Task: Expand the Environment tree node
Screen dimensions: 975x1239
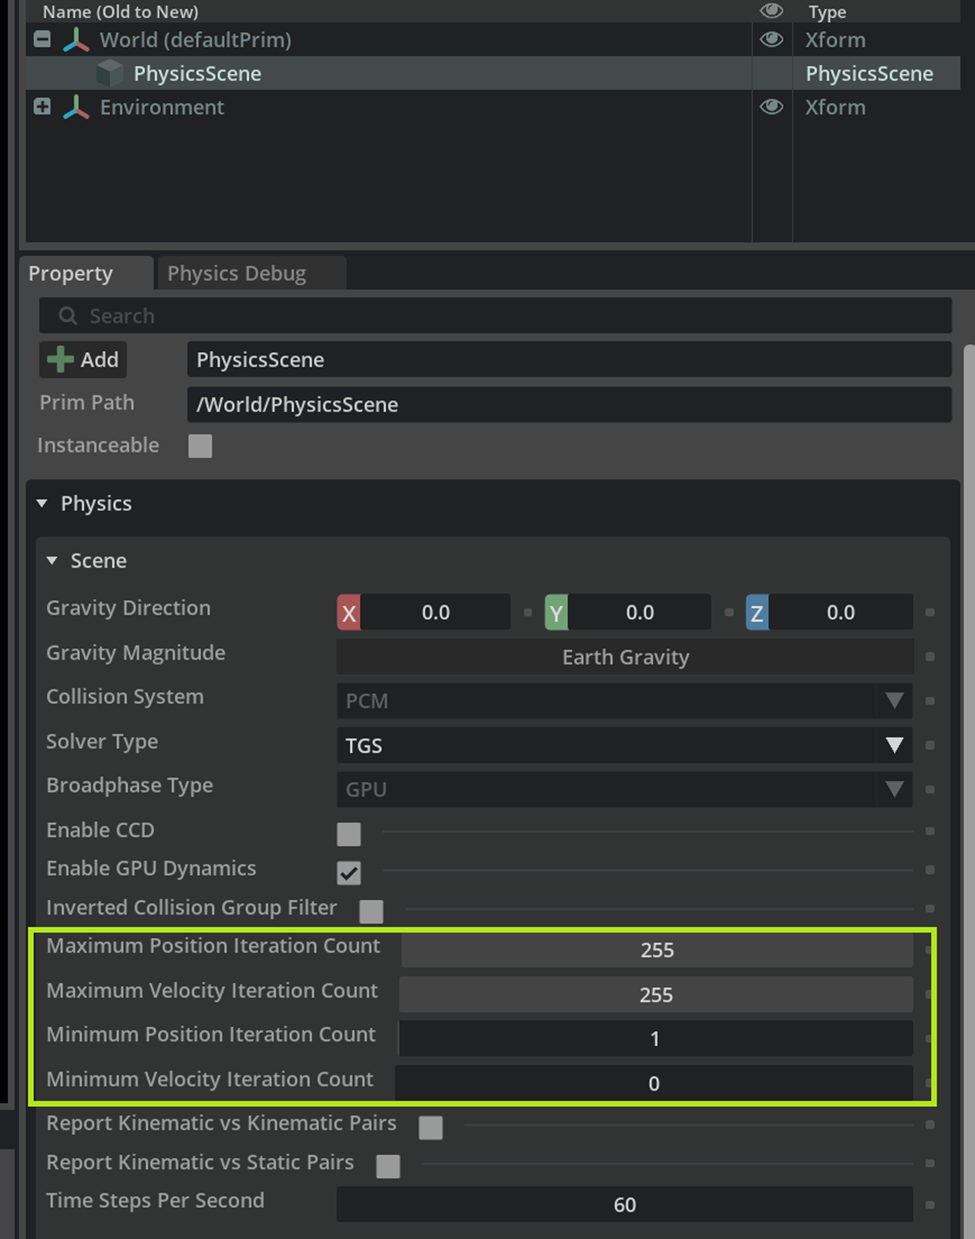Action: (42, 106)
